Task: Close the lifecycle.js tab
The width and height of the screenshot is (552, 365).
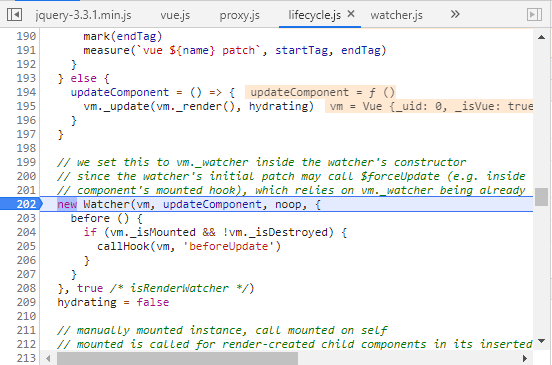Action: pyautogui.click(x=351, y=14)
